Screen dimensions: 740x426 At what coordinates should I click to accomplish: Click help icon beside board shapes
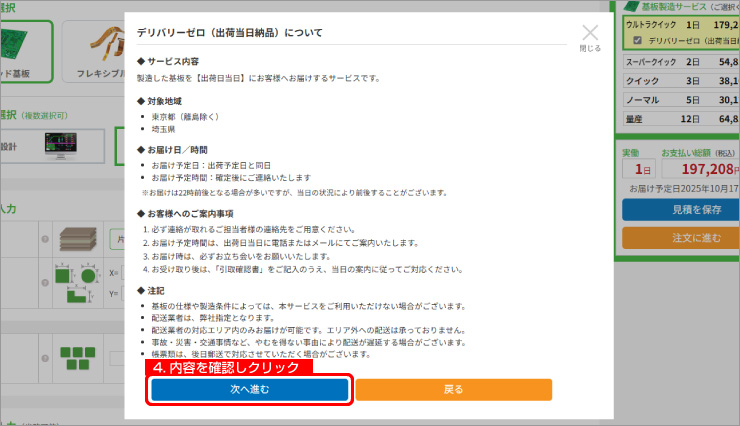(x=46, y=282)
